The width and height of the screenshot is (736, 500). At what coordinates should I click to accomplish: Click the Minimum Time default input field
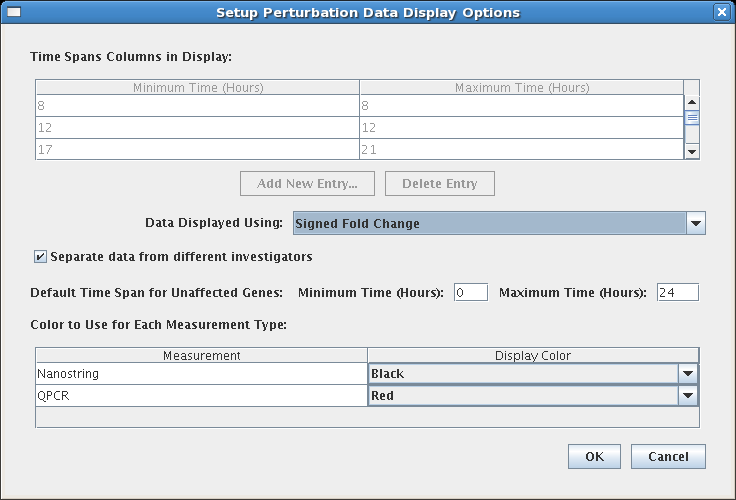pos(470,293)
